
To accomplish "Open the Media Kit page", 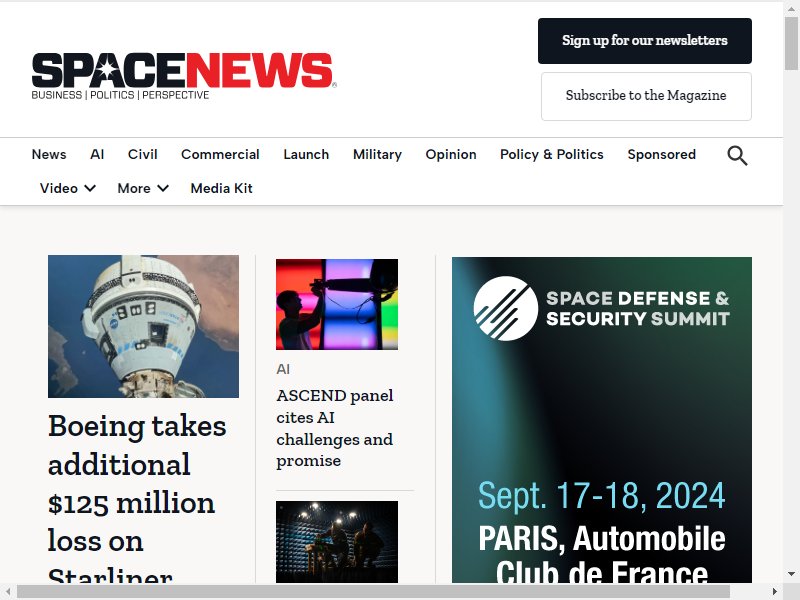I will 221,188.
